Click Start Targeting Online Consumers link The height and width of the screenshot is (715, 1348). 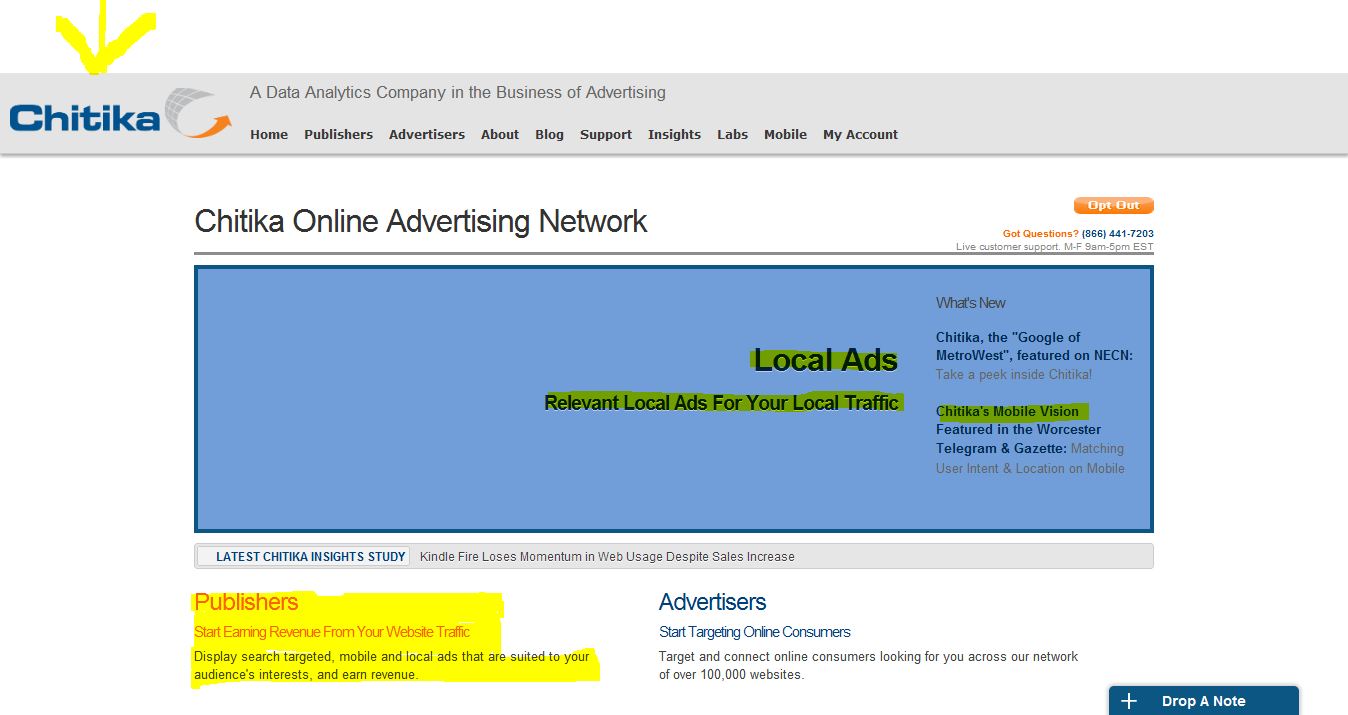click(755, 632)
